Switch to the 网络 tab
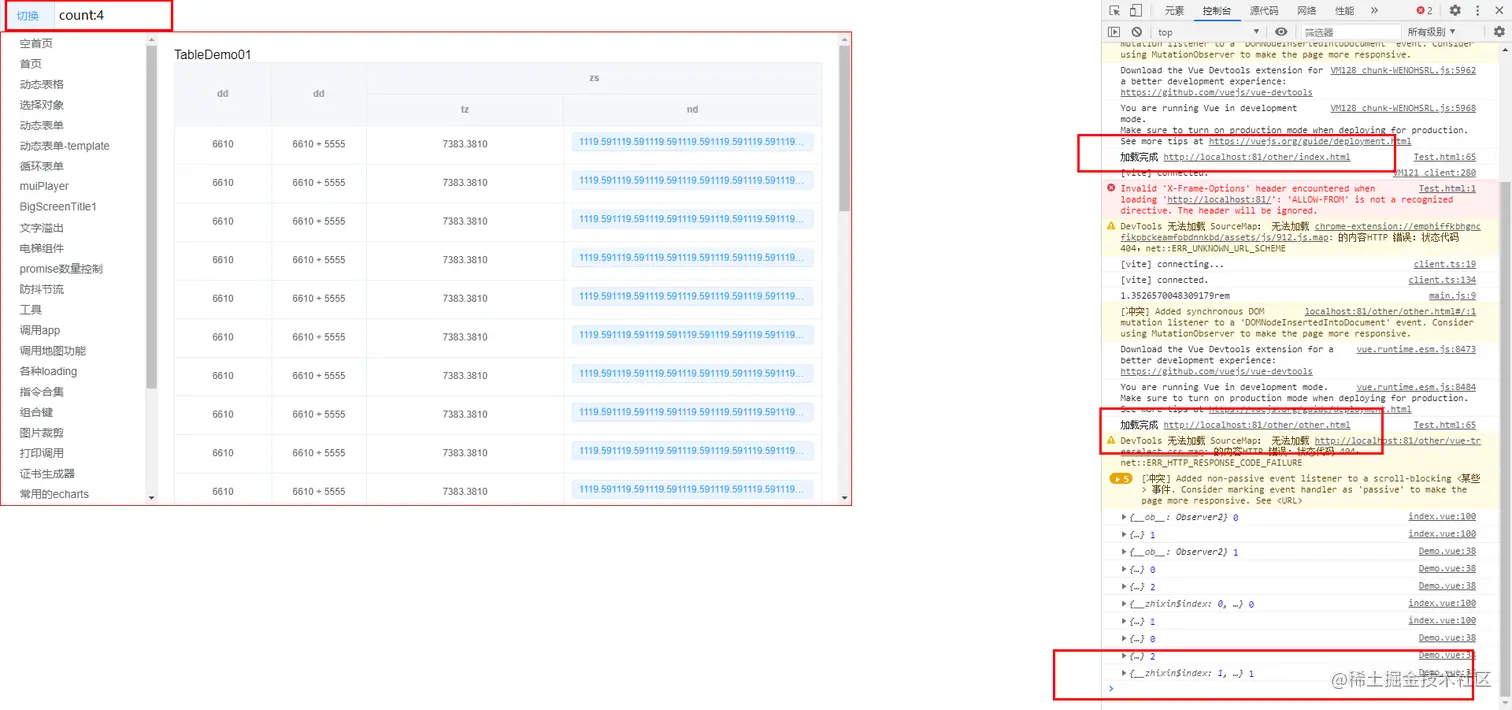This screenshot has width=1512, height=710. point(1307,10)
